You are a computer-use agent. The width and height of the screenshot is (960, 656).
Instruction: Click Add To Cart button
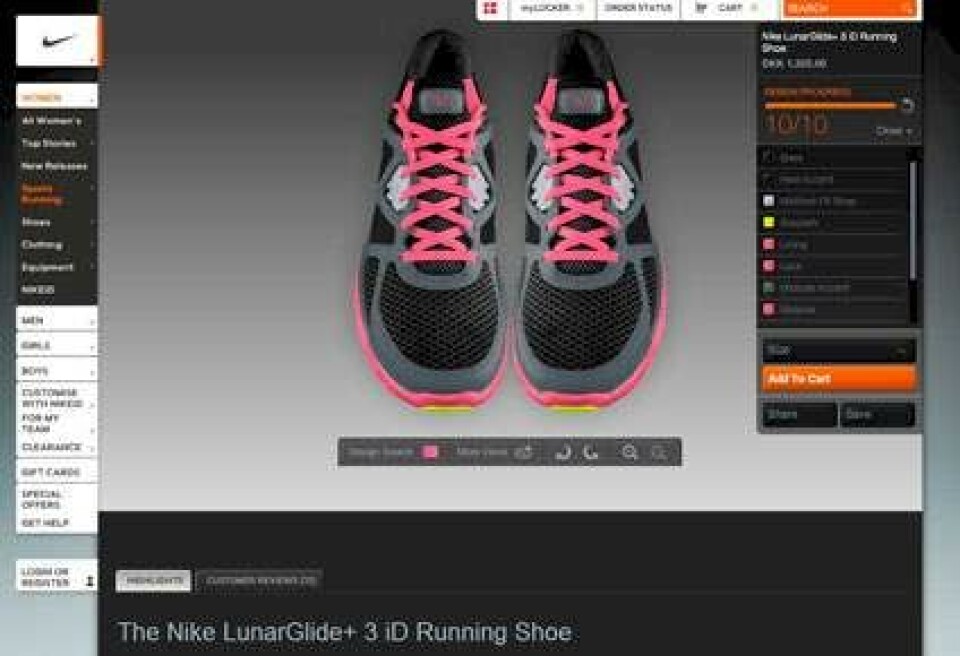pos(839,379)
